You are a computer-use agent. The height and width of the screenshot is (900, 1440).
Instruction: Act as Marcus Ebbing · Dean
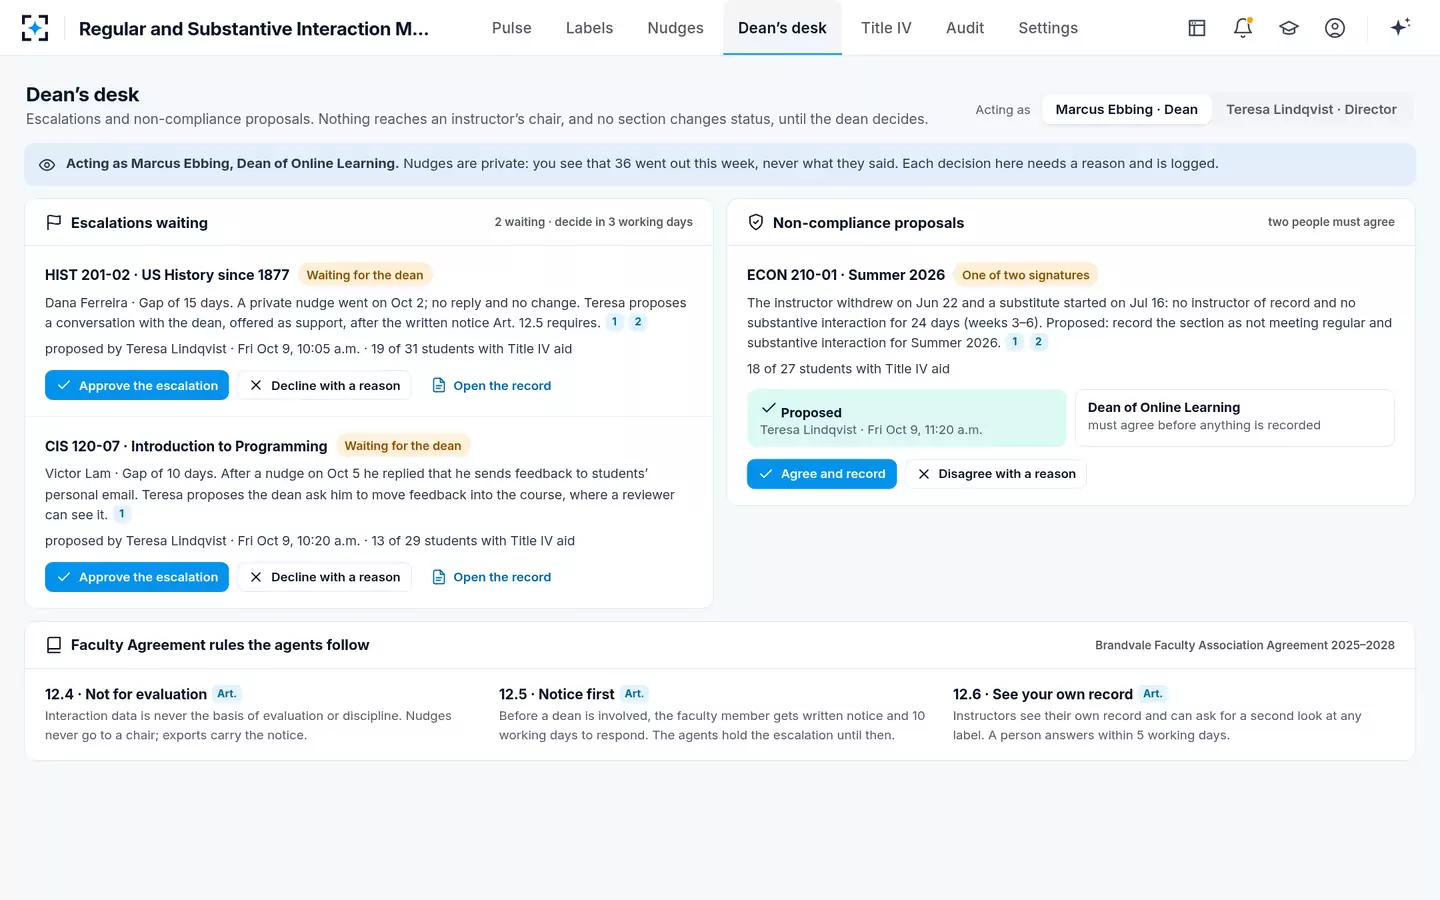[x=1126, y=110]
